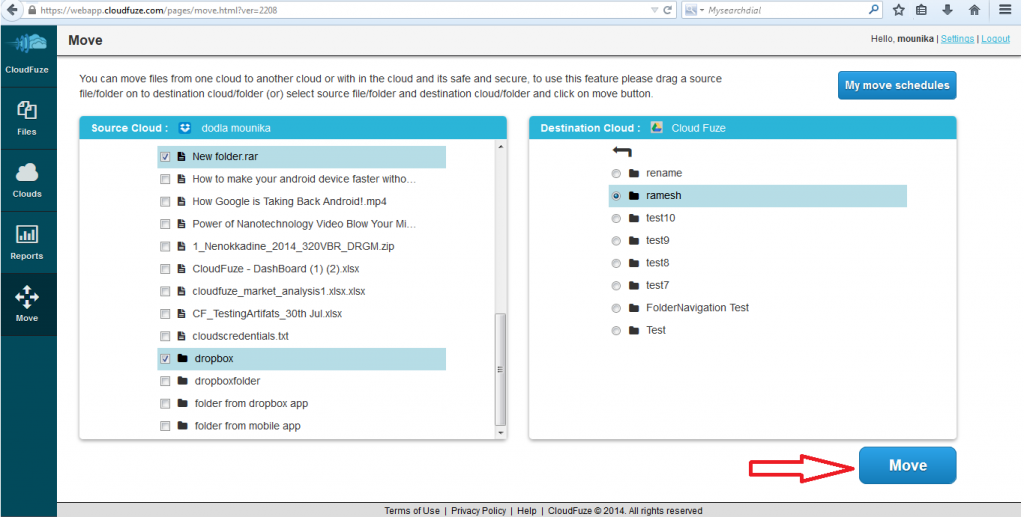1024x517 pixels.
Task: Select Power of Nanotechnology Video file name
Action: tap(304, 224)
